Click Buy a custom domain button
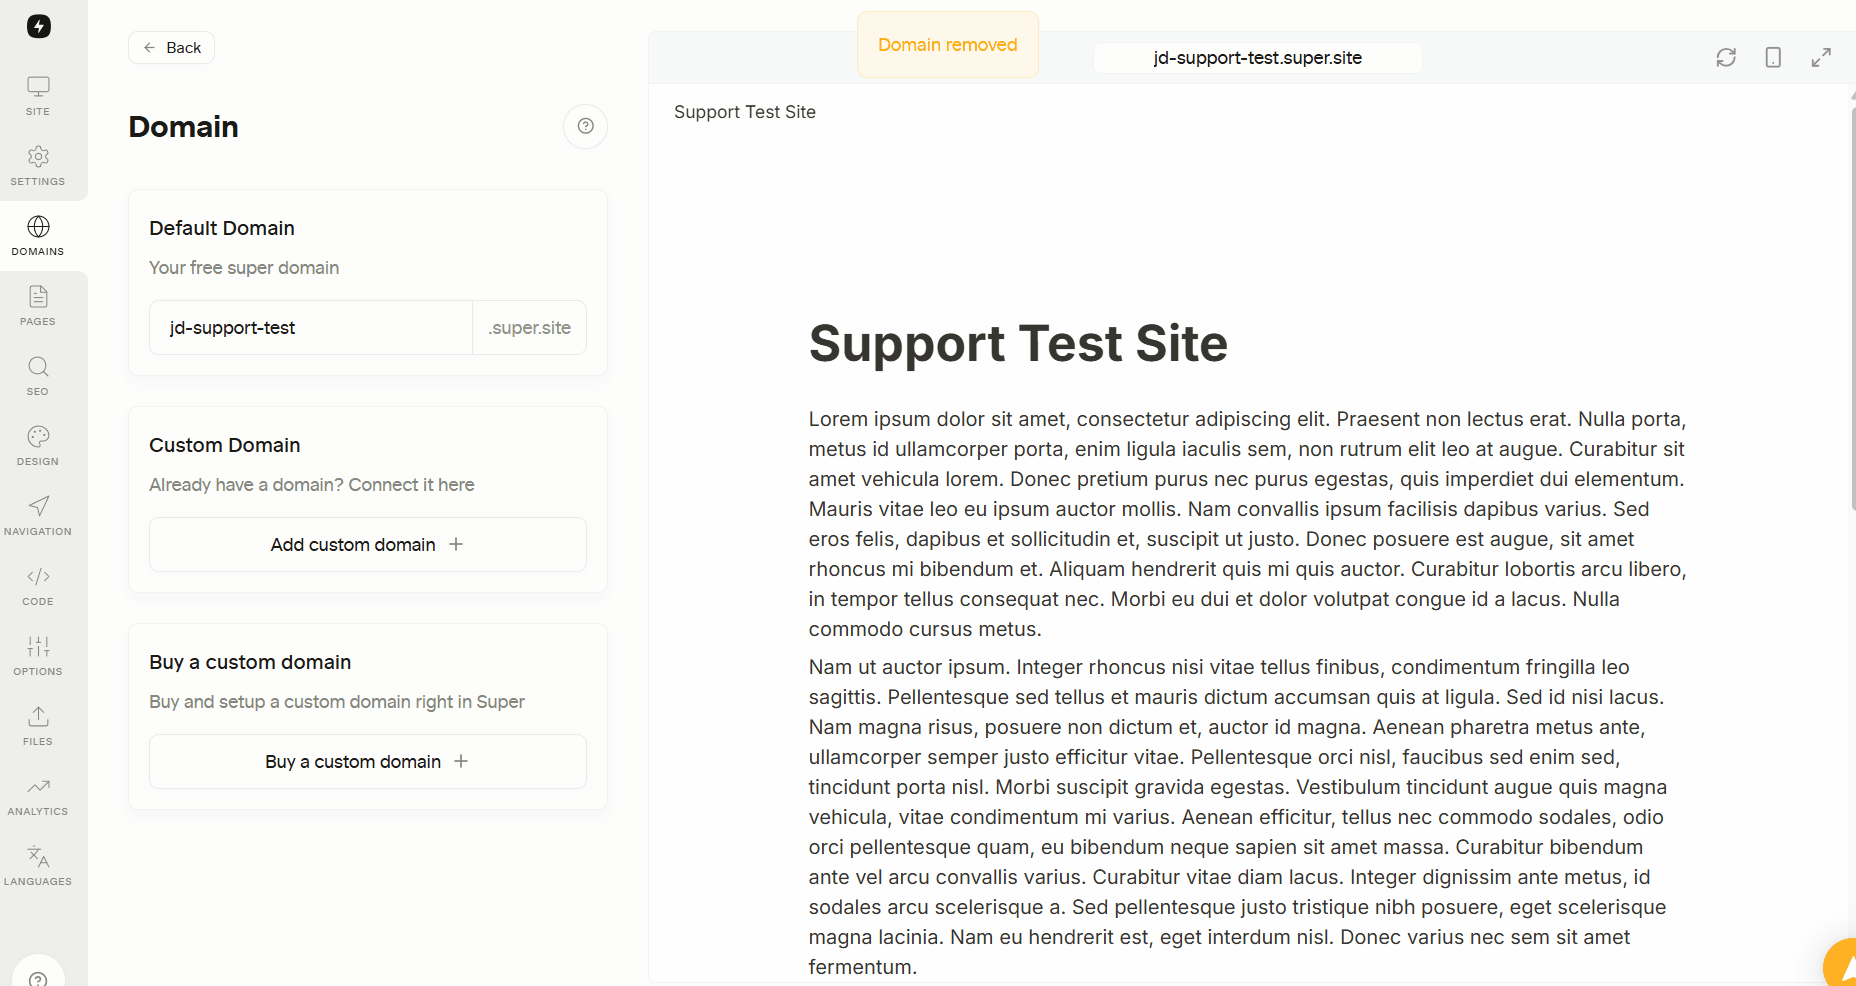Image resolution: width=1856 pixels, height=986 pixels. pyautogui.click(x=368, y=762)
